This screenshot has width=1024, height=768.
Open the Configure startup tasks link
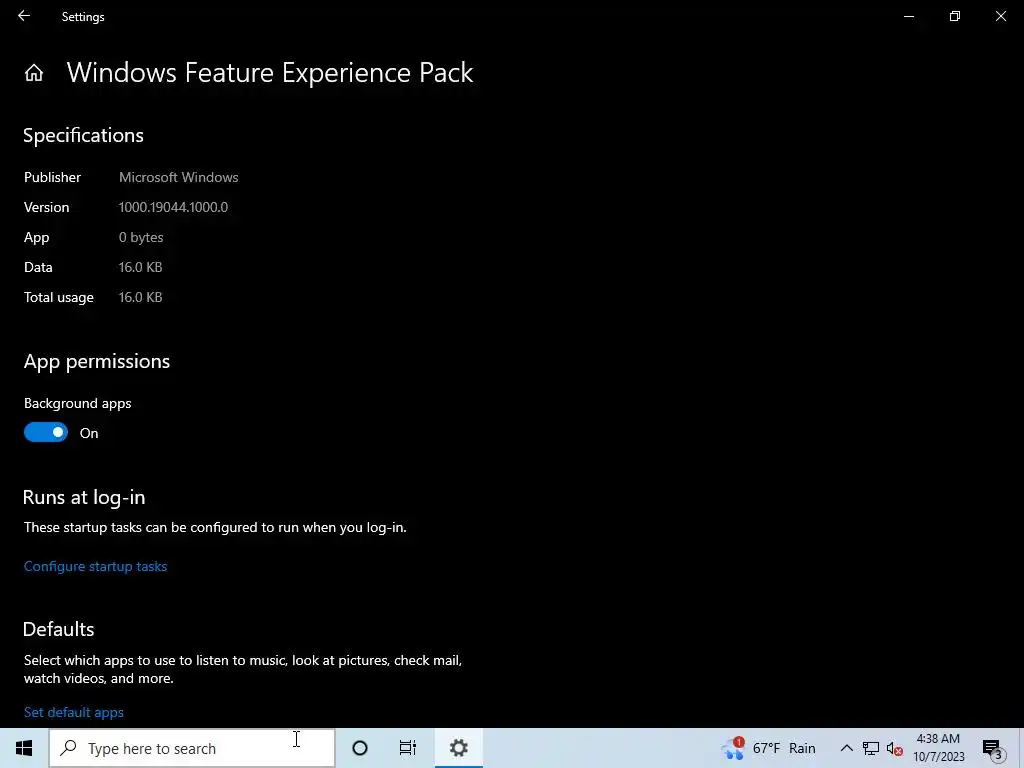(x=95, y=566)
